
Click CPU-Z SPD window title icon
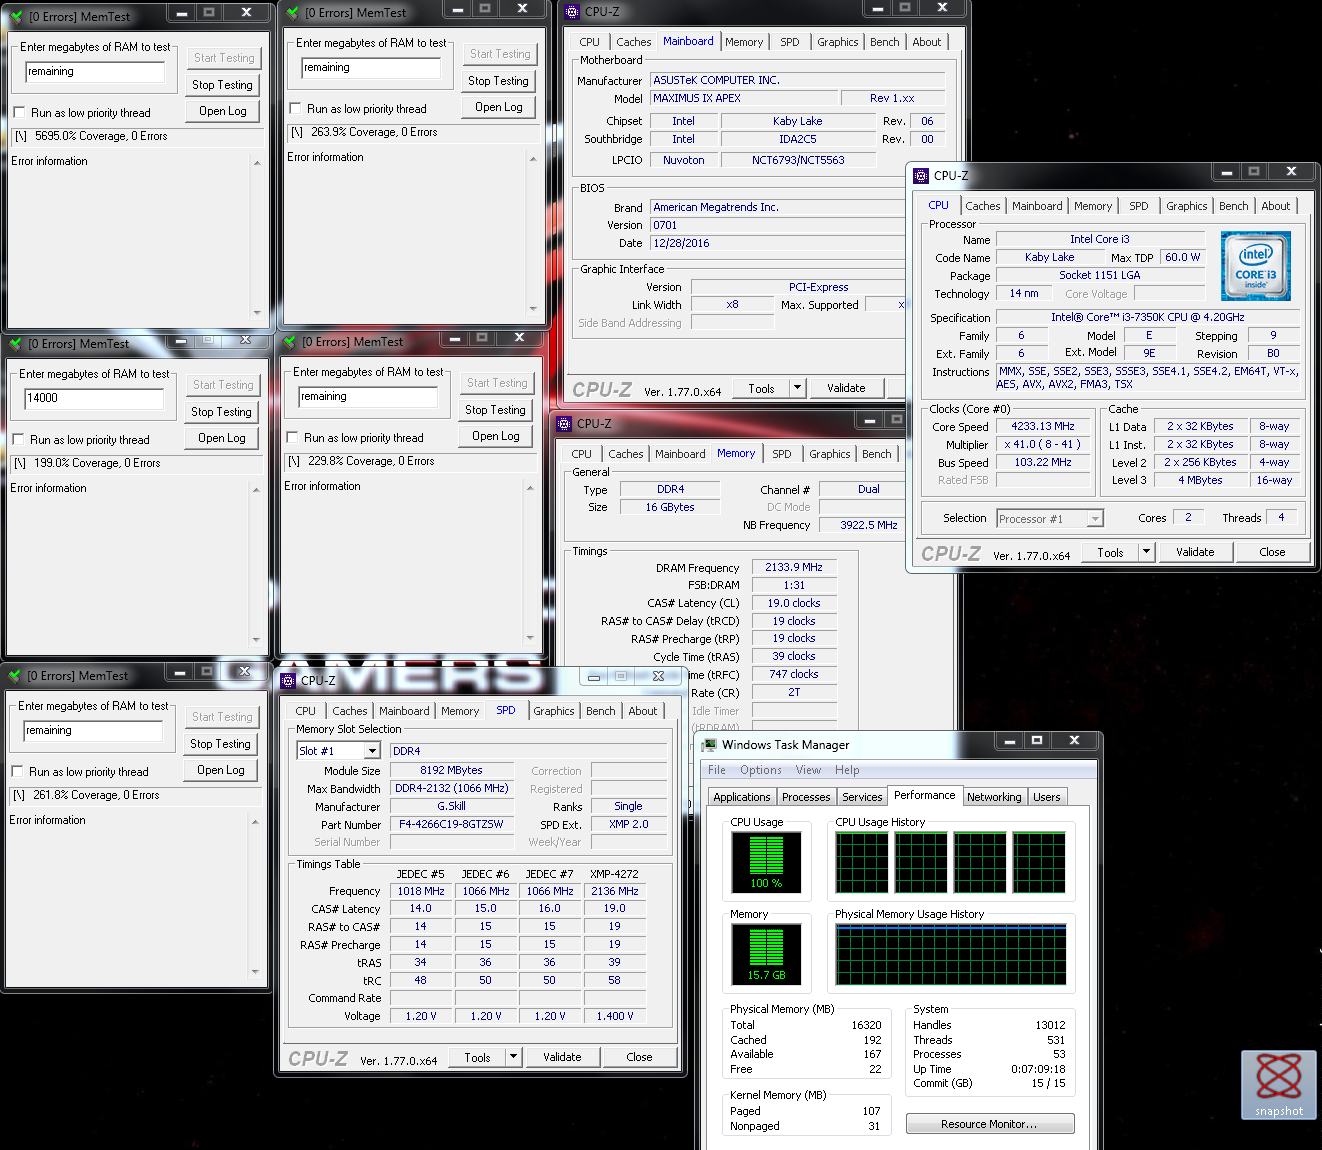click(x=288, y=681)
